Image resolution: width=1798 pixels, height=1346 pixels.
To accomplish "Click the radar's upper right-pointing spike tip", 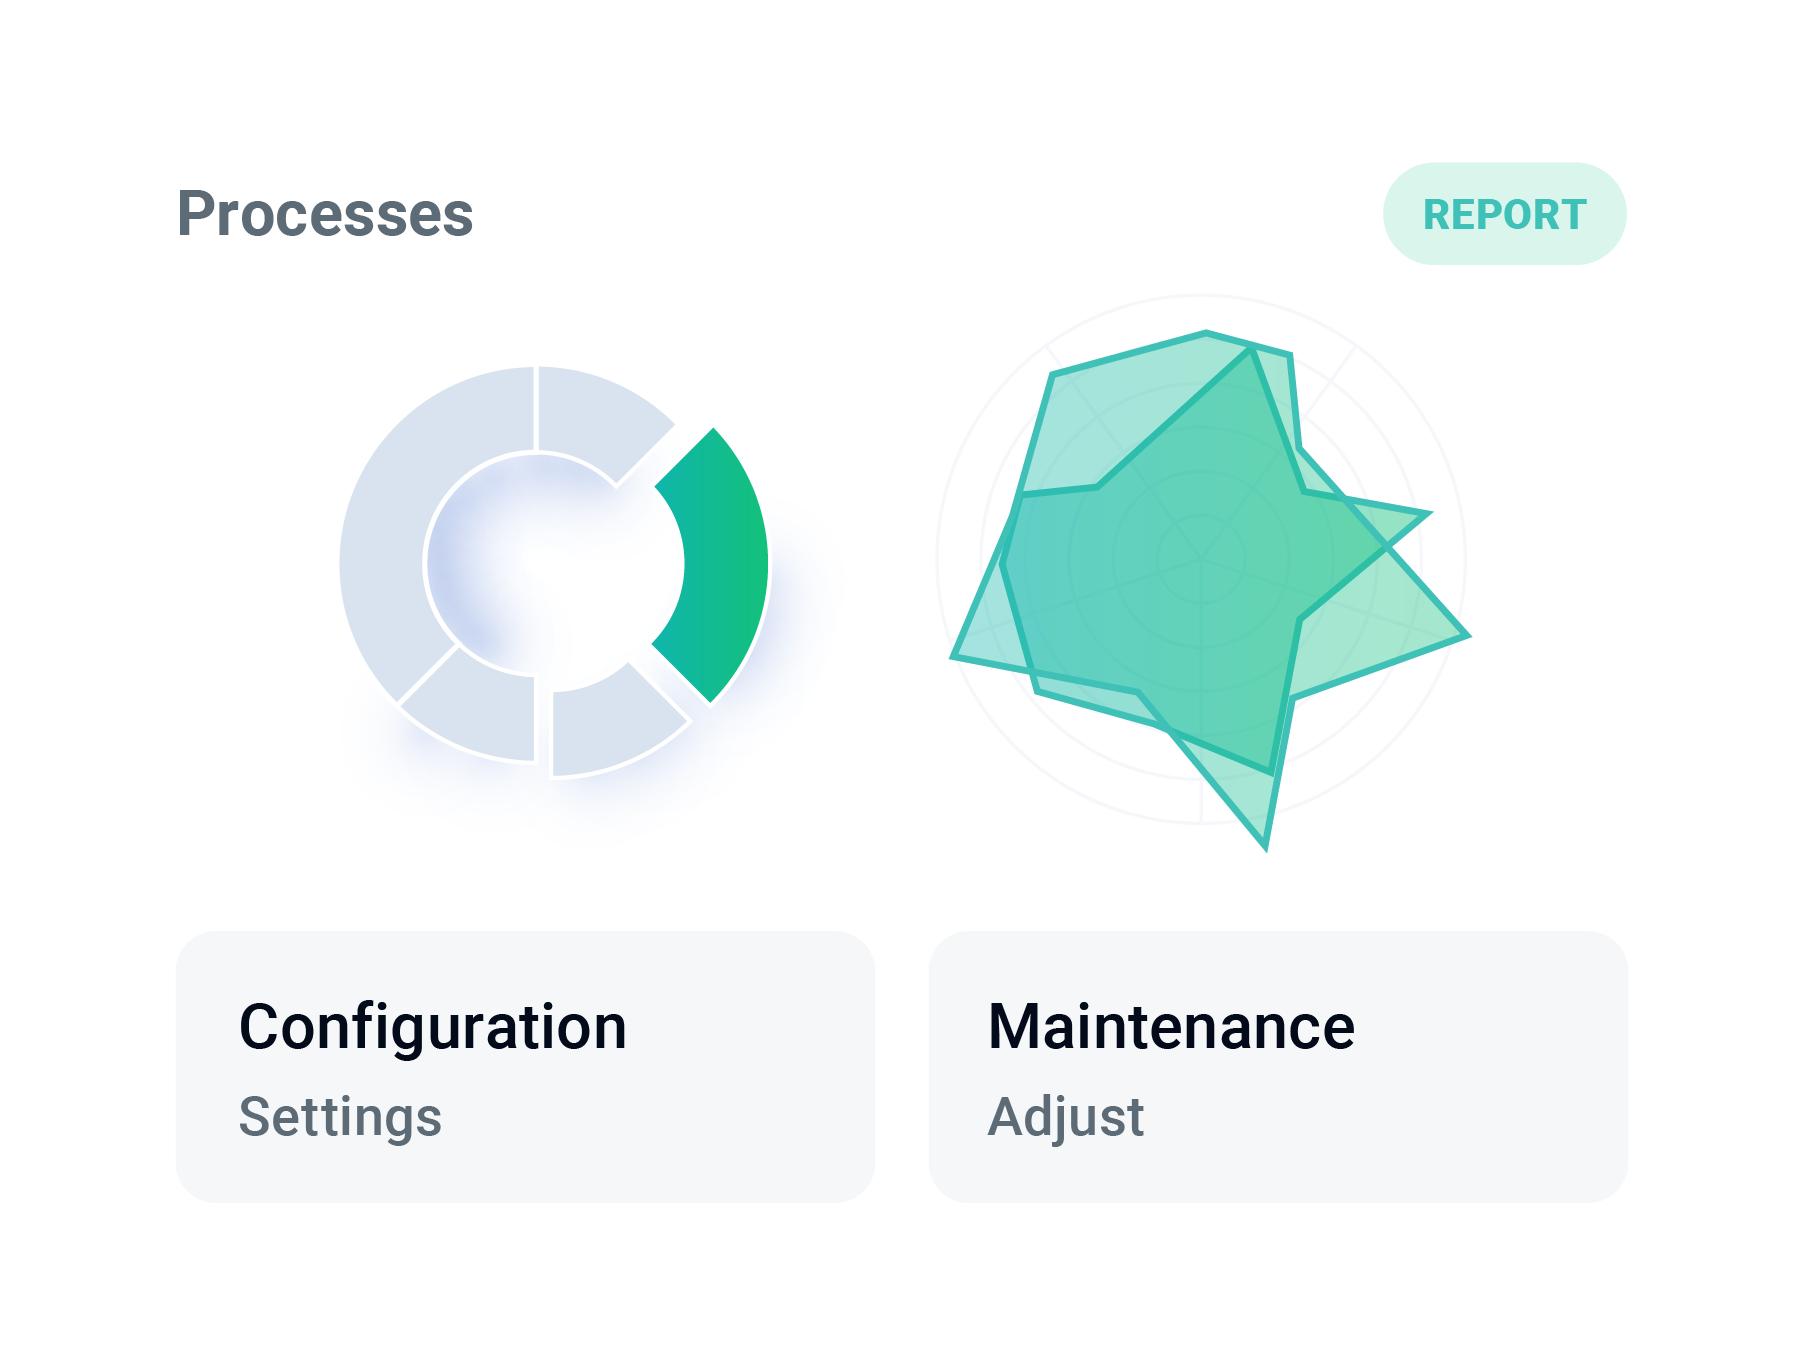I will coord(1430,513).
